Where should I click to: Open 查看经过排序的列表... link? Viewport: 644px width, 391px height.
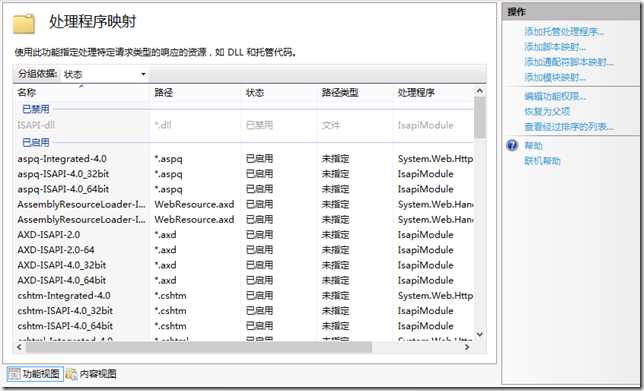[x=569, y=126]
